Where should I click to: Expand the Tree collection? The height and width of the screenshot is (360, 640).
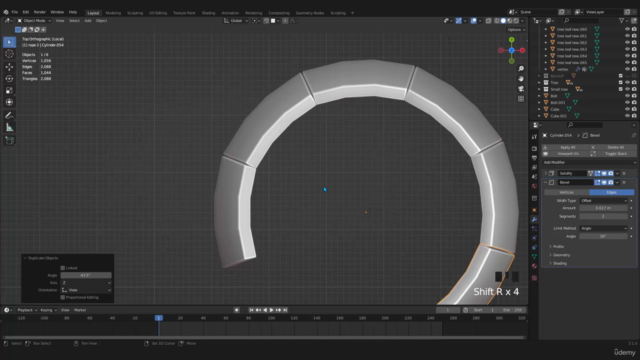[540, 83]
